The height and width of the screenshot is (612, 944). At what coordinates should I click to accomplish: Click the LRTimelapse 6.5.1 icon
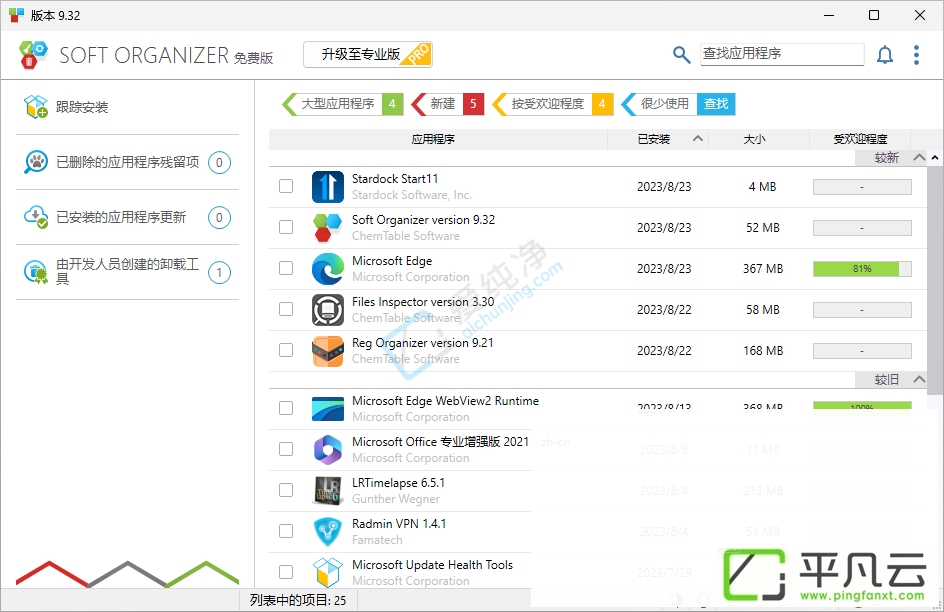(328, 490)
